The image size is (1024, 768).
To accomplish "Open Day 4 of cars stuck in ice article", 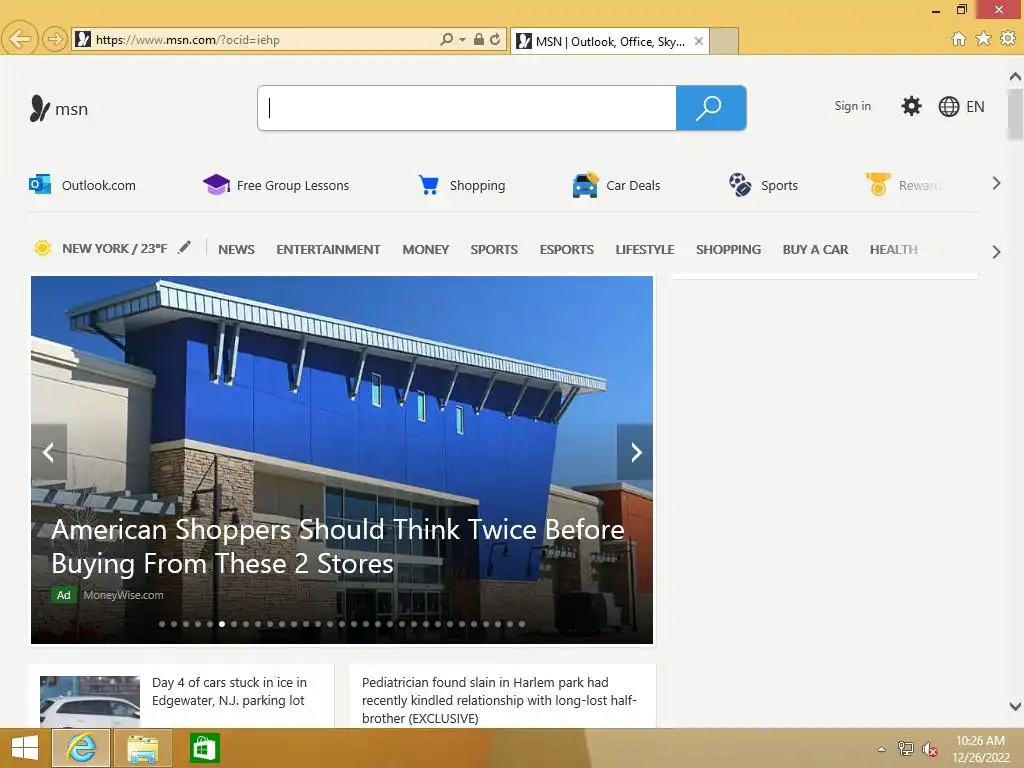I will (229, 692).
